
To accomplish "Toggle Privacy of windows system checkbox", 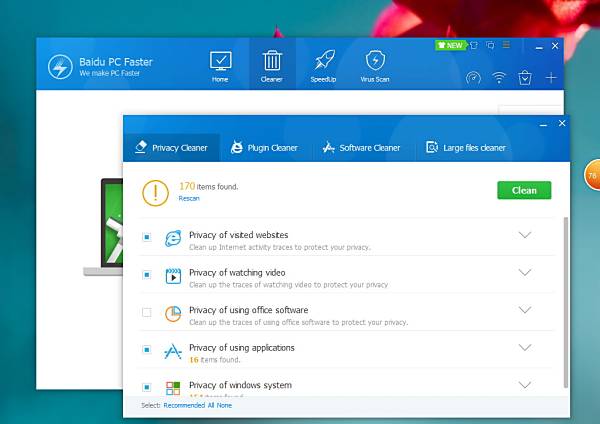I will pyautogui.click(x=147, y=387).
